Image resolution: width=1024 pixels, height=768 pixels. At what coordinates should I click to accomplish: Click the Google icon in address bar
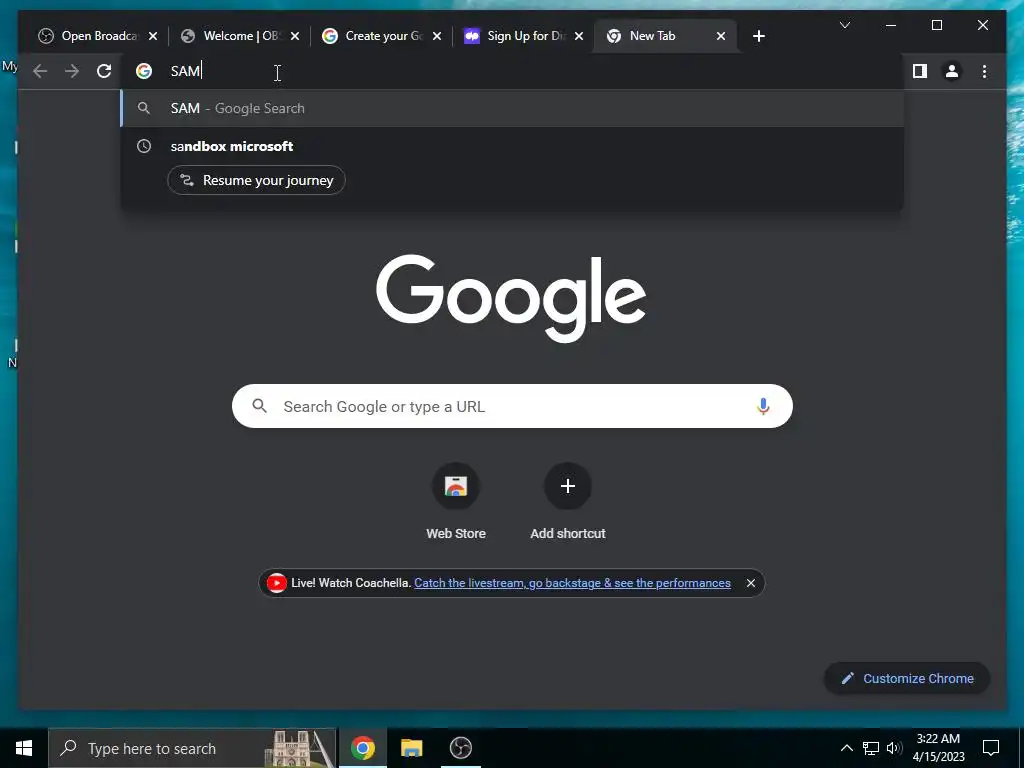[144, 71]
